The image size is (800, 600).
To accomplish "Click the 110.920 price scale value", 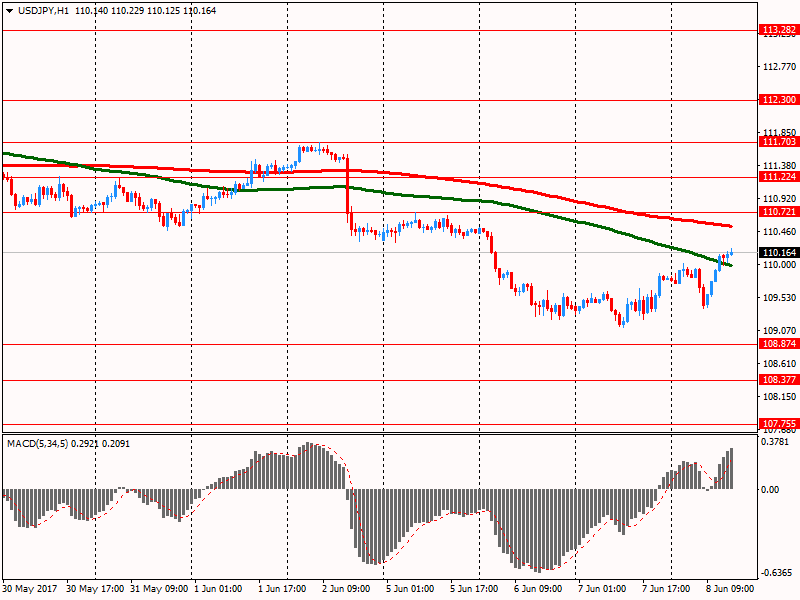I will pyautogui.click(x=779, y=198).
